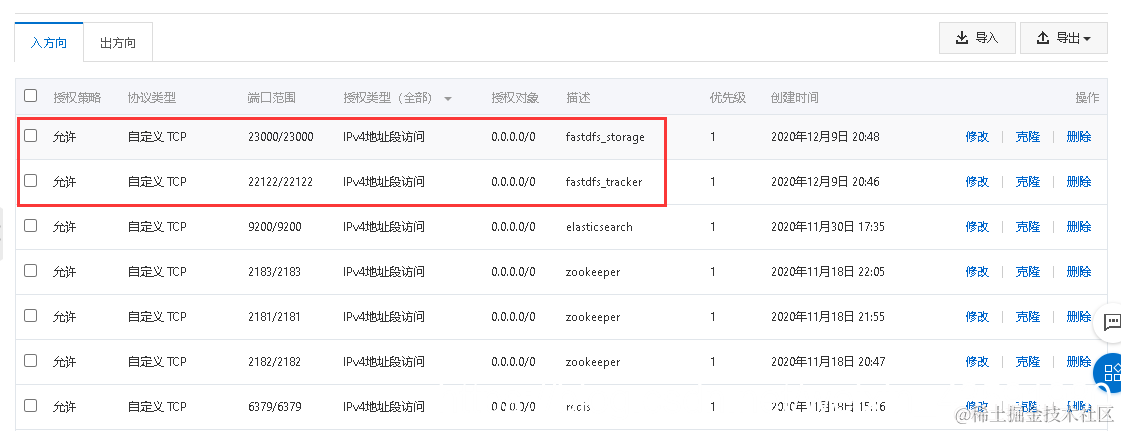Click port range 22122/22122 cell
The height and width of the screenshot is (431, 1121).
280,182
